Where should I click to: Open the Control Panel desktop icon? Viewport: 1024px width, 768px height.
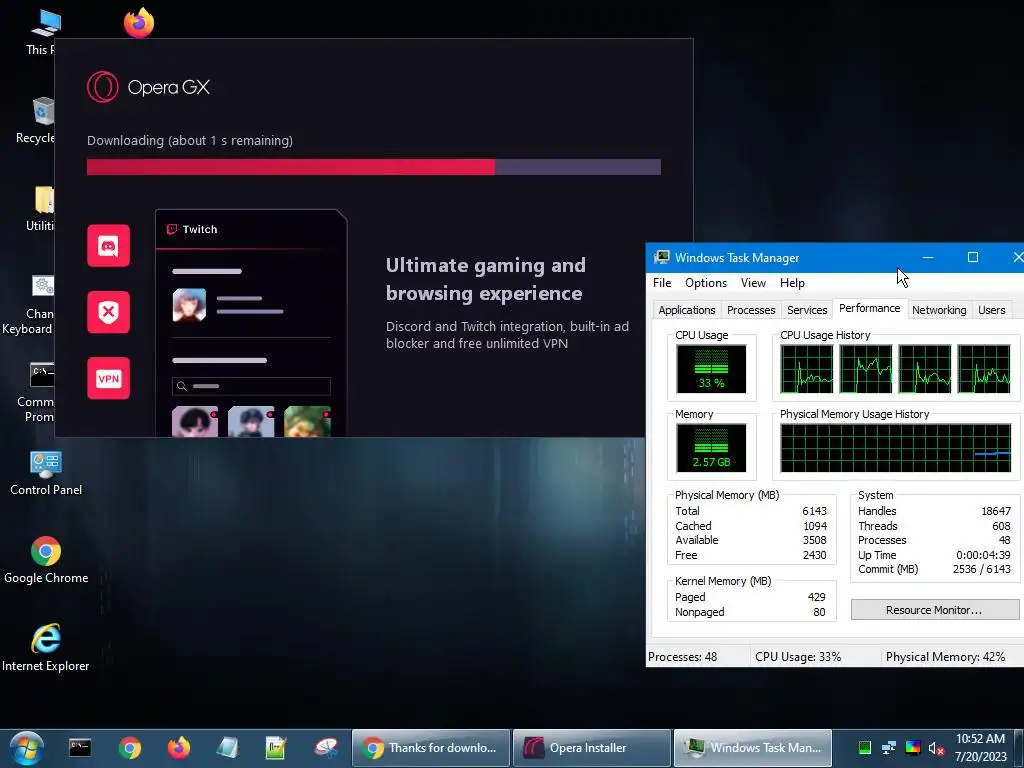point(46,473)
